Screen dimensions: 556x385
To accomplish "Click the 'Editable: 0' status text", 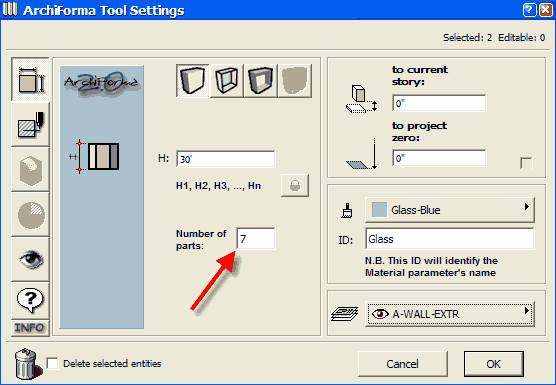I will [521, 38].
